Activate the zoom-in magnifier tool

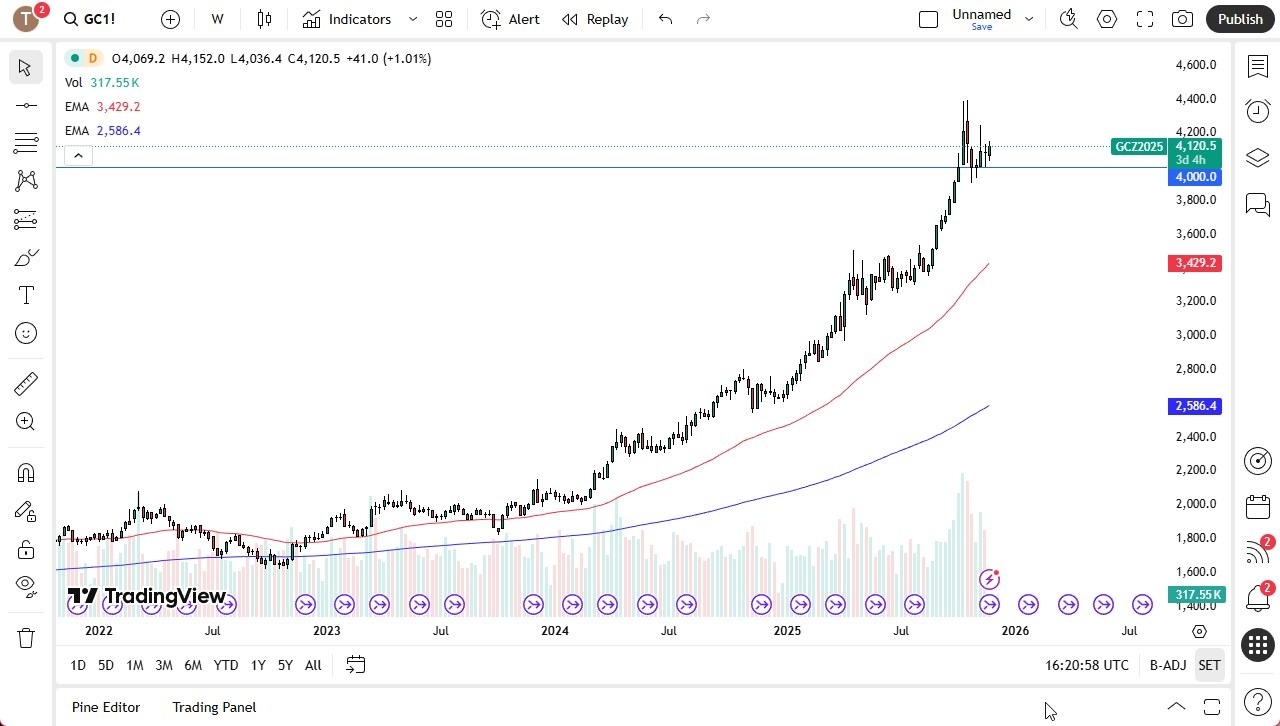point(25,421)
